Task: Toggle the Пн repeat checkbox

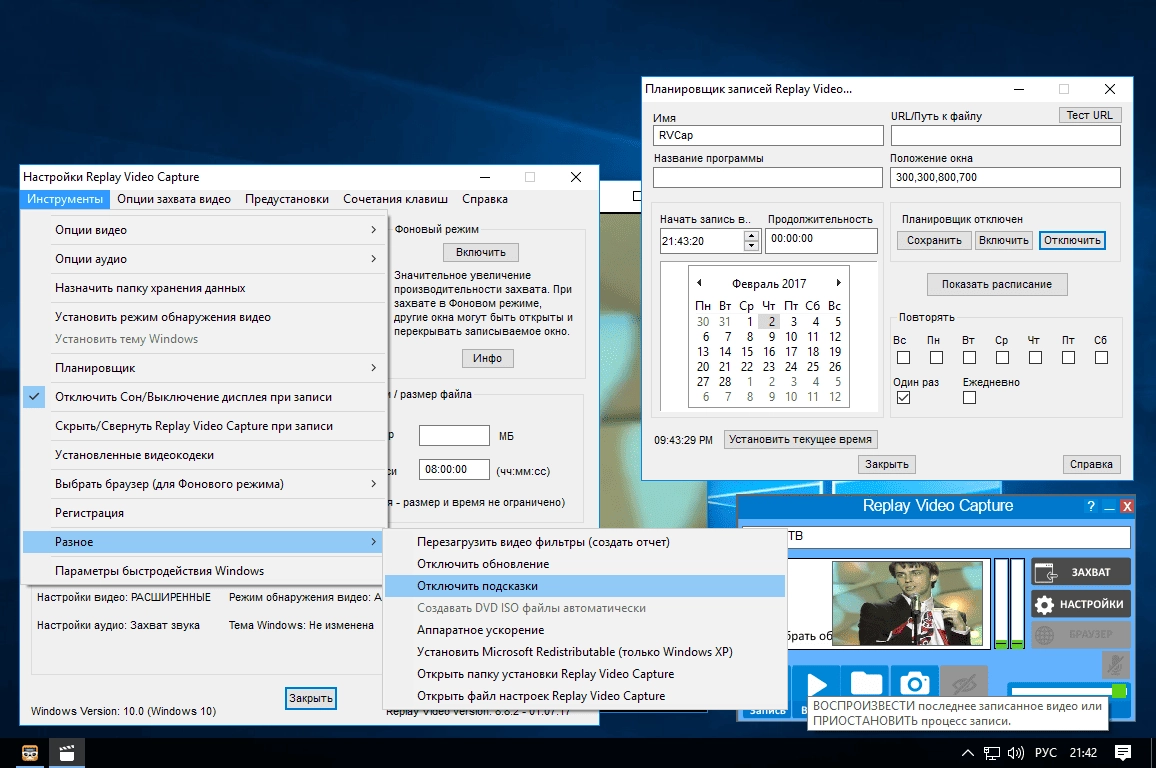Action: pos(936,357)
